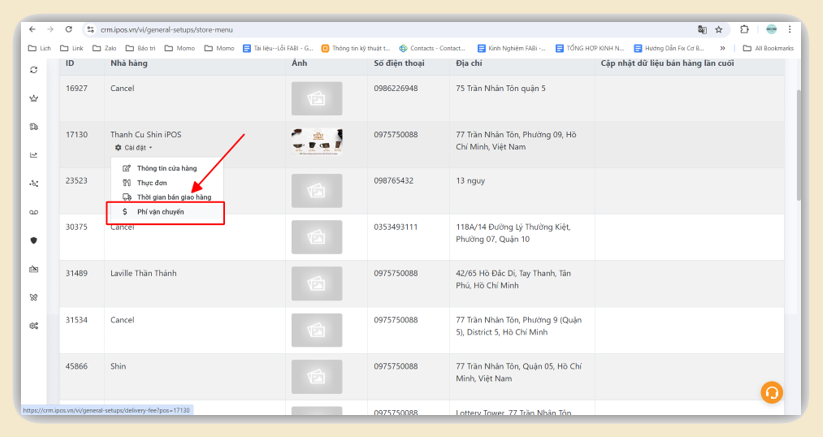Choose Thông tin cửa hàng from menu
The image size is (823, 437).
pyautogui.click(x=165, y=168)
